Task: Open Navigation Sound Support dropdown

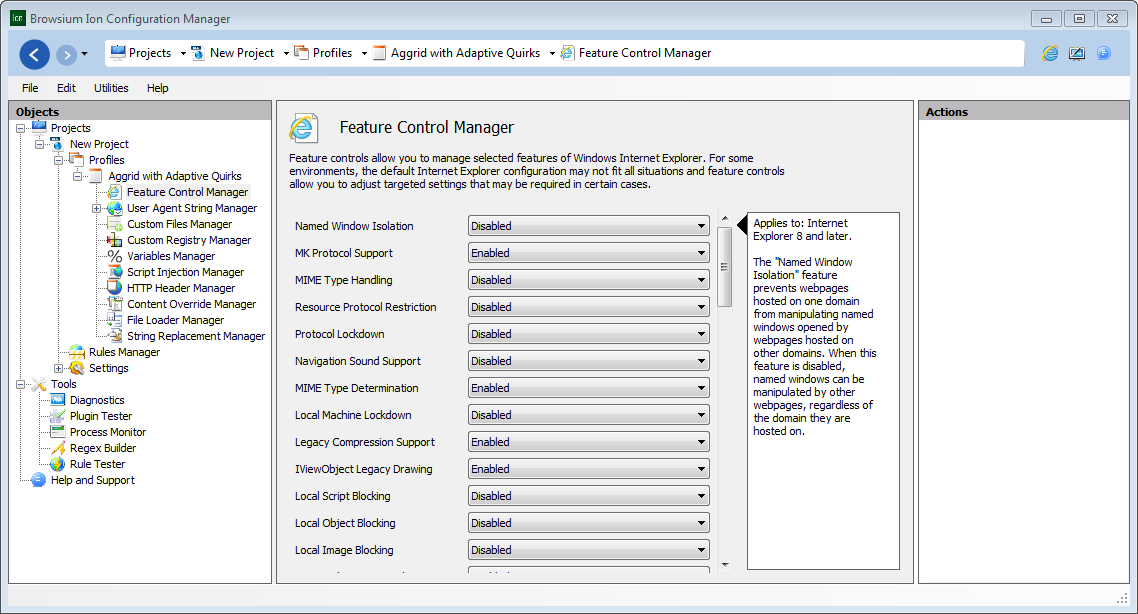Action: tap(589, 361)
